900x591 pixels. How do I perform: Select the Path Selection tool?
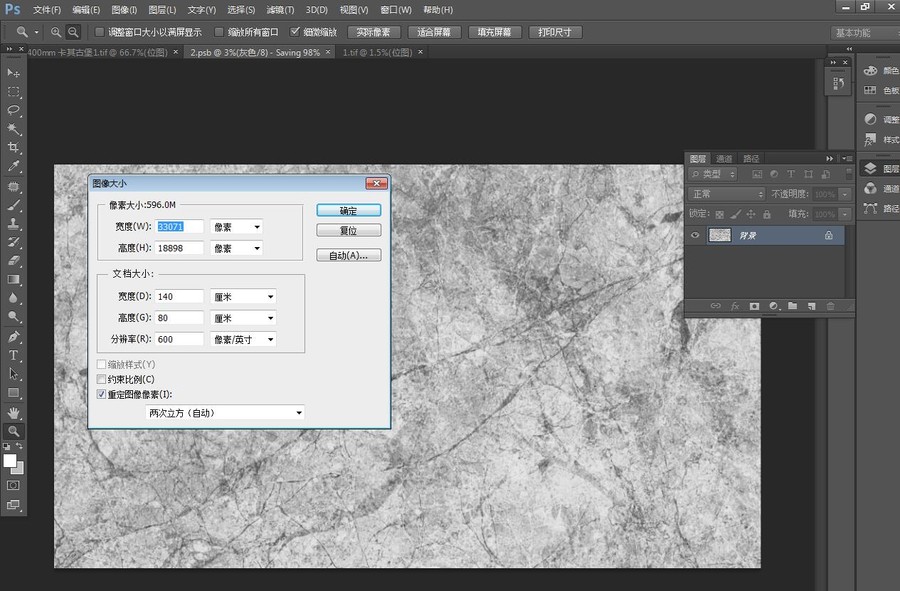(13, 374)
